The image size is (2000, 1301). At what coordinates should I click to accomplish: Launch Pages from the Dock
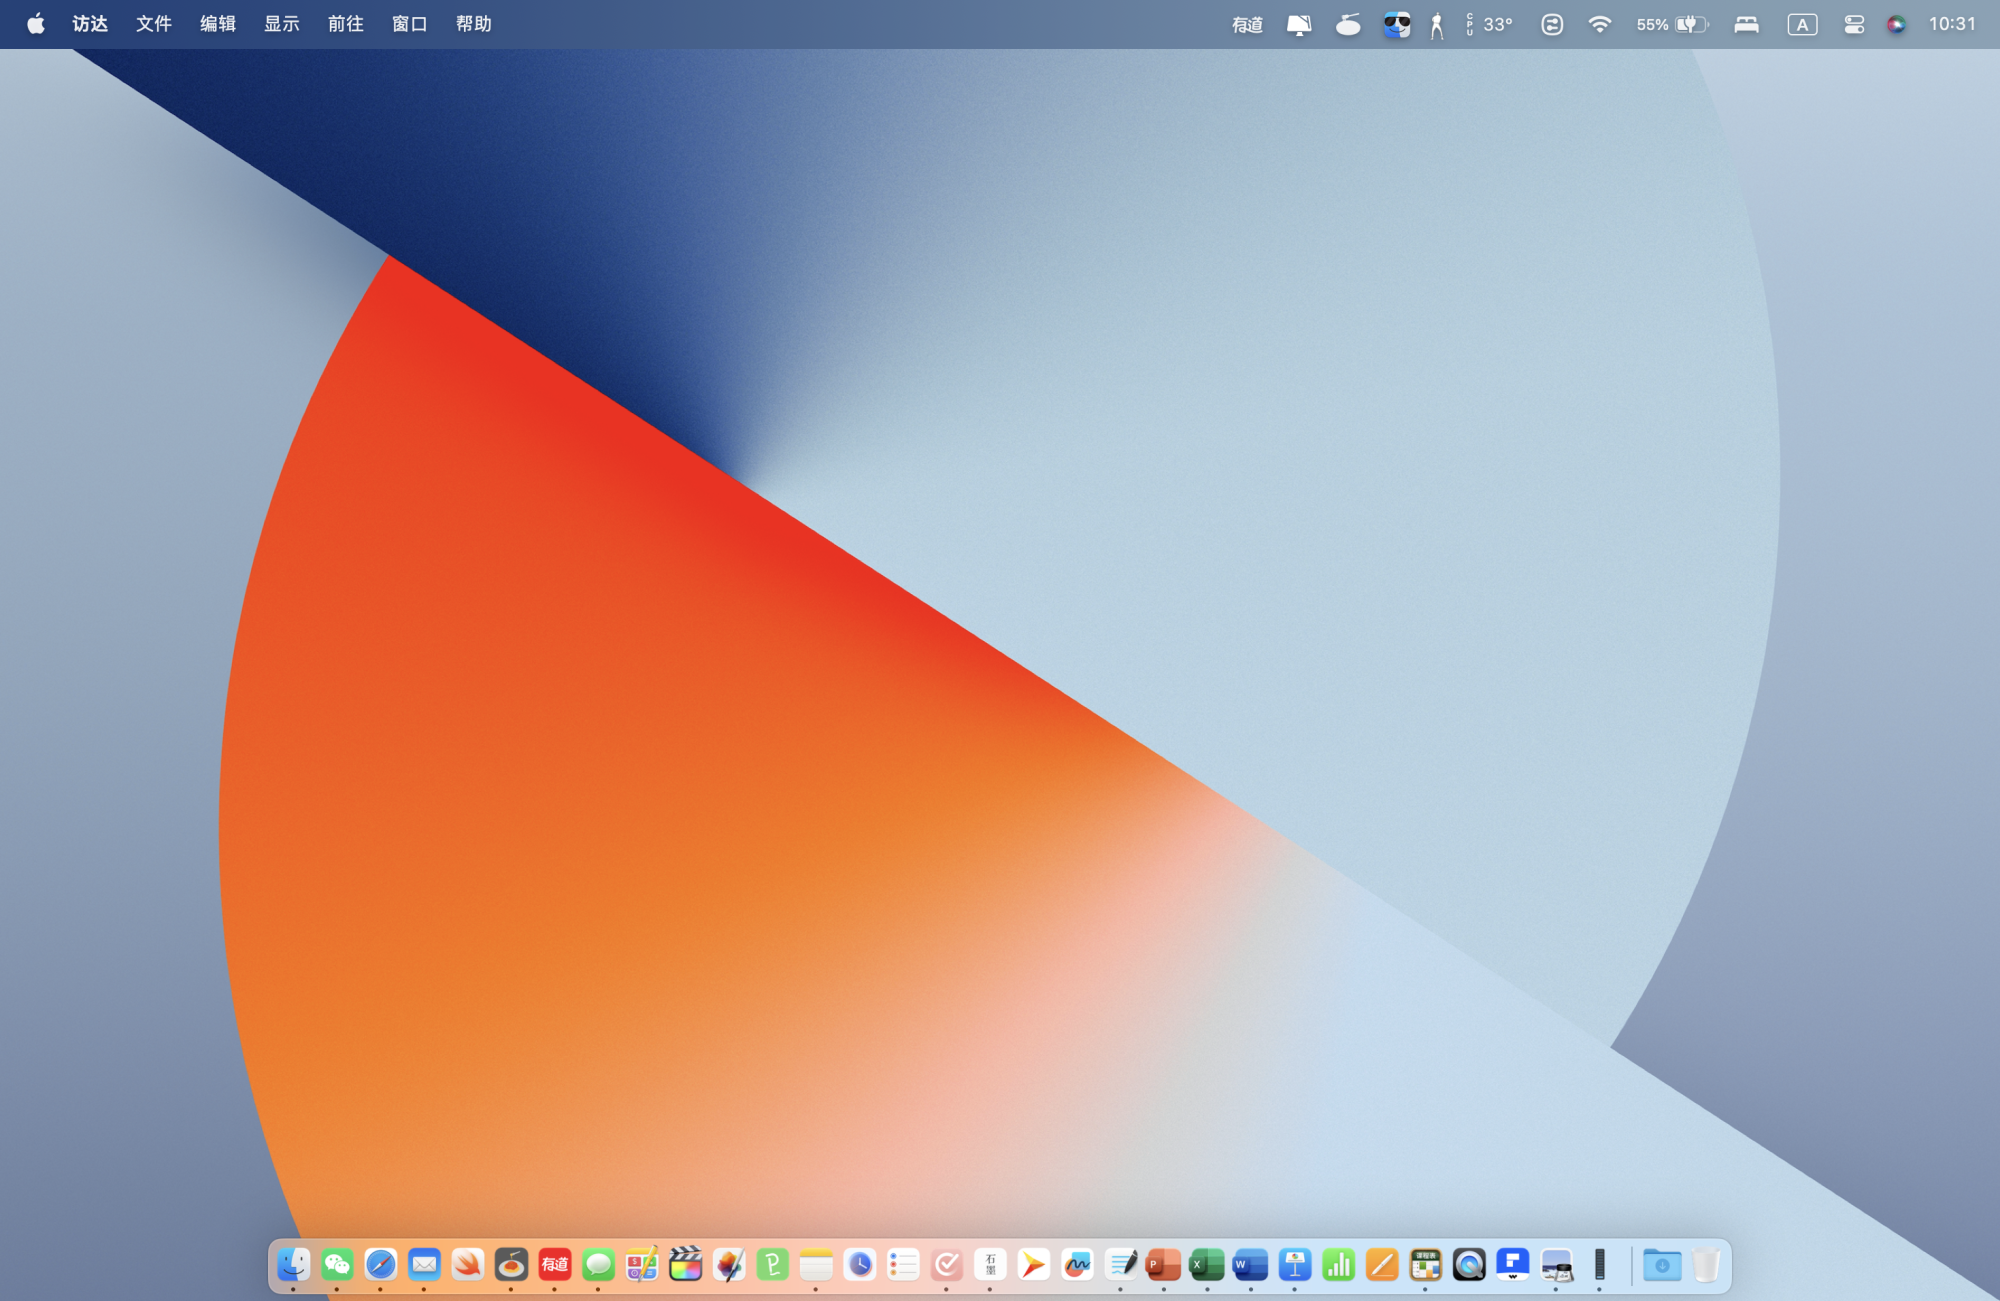(1382, 1265)
